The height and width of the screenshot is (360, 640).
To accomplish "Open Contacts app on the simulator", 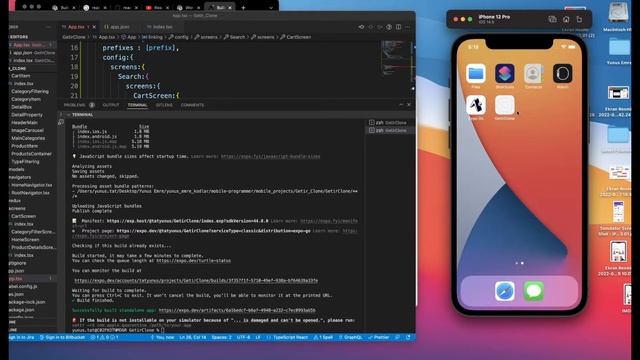I will click(533, 73).
